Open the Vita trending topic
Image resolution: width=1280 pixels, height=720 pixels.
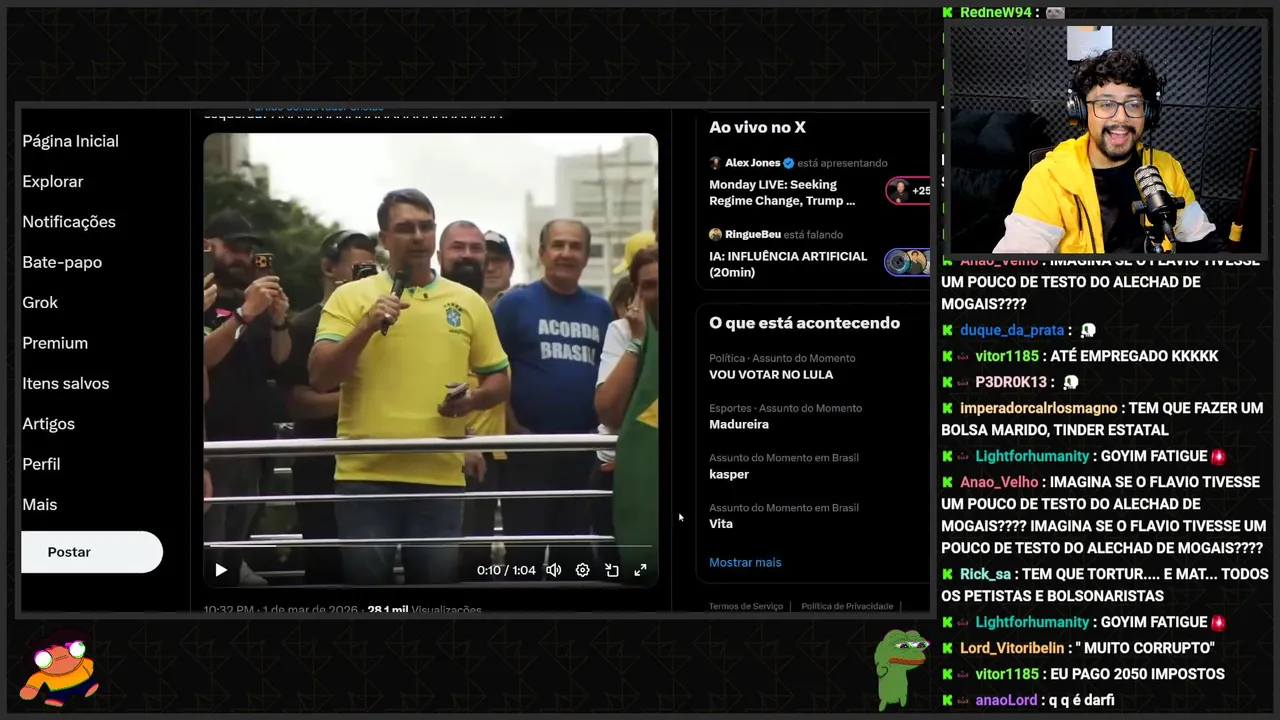pos(721,524)
